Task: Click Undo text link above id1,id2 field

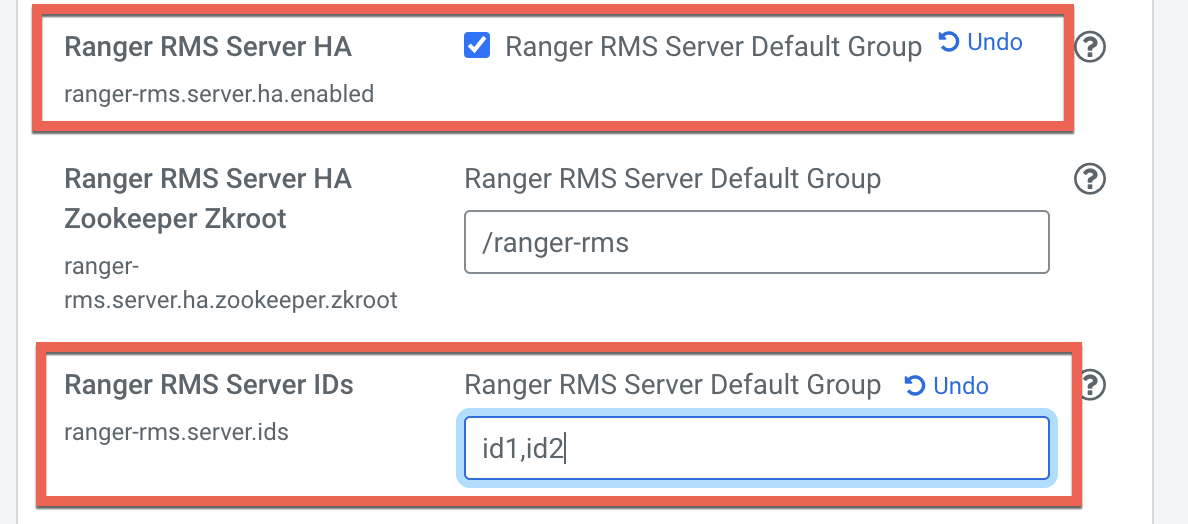Action: [960, 386]
